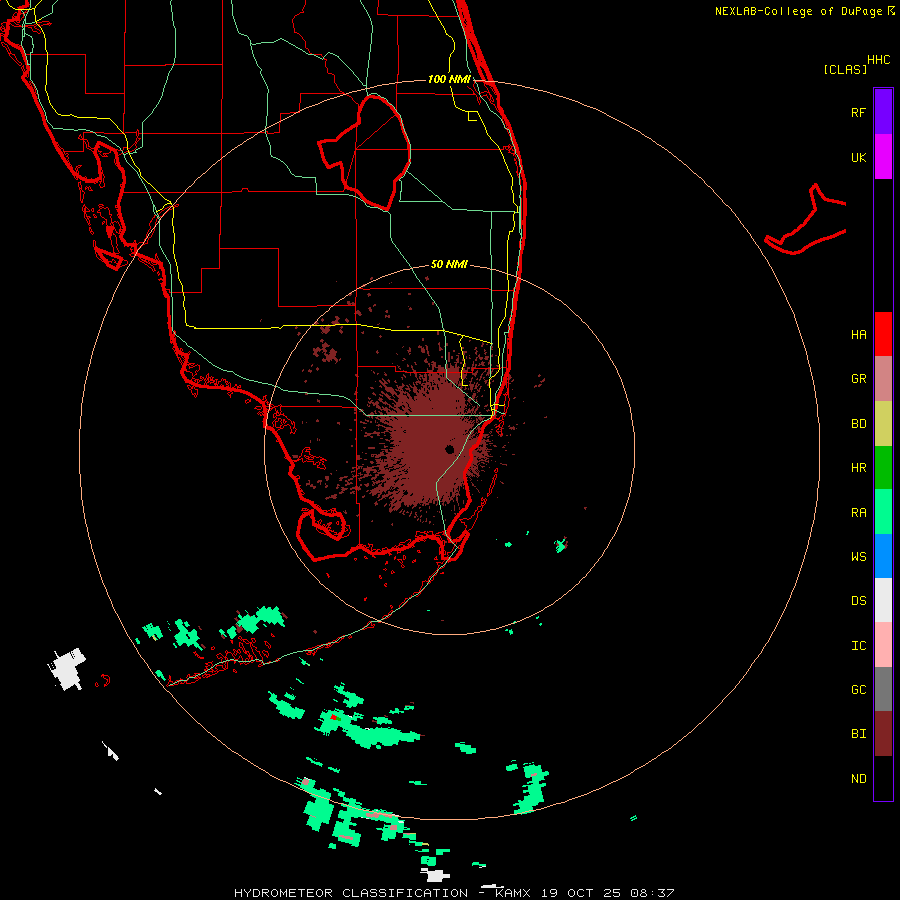The width and height of the screenshot is (900, 900).
Task: Click the 'HA' legend label
Action: click(x=858, y=335)
